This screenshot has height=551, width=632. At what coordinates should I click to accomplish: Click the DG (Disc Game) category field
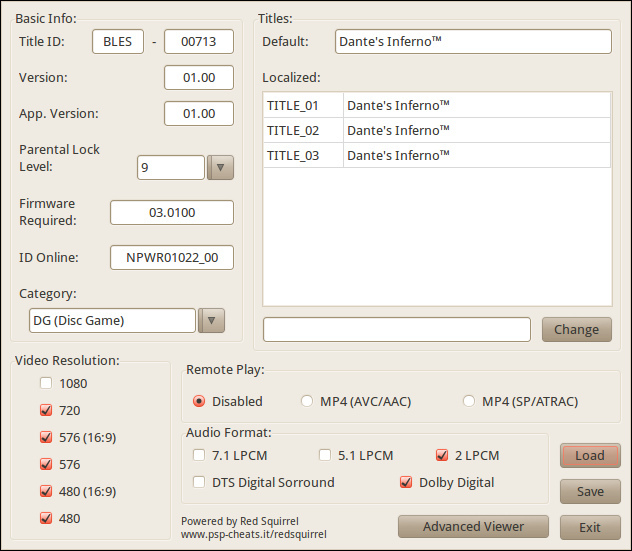(x=112, y=320)
